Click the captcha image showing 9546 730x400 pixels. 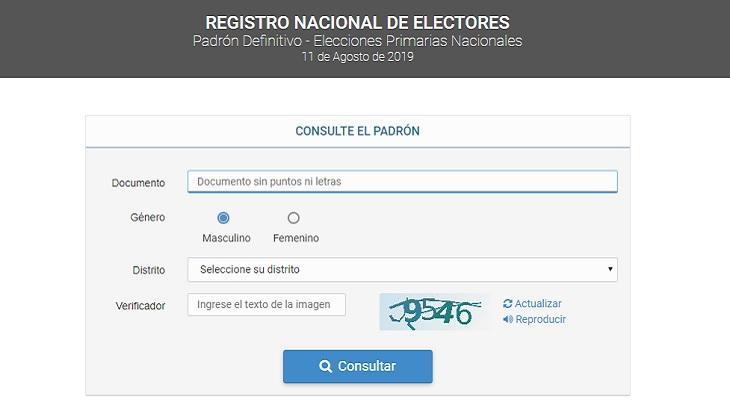435,312
